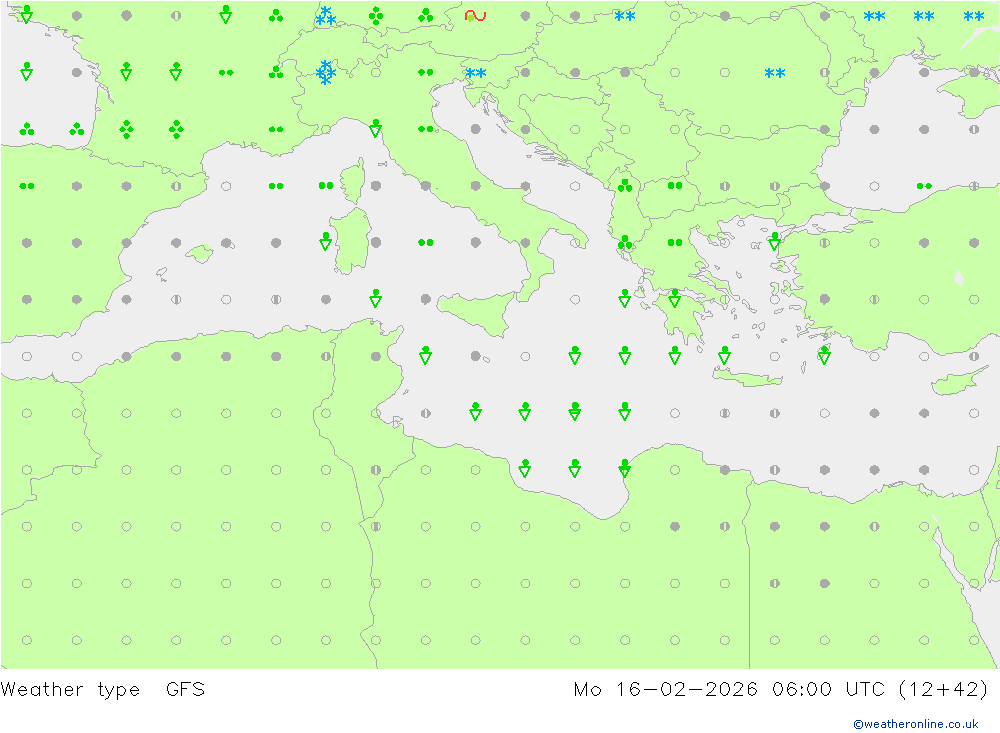
Task: Select the shower symbol north of Crete
Action: (724, 355)
